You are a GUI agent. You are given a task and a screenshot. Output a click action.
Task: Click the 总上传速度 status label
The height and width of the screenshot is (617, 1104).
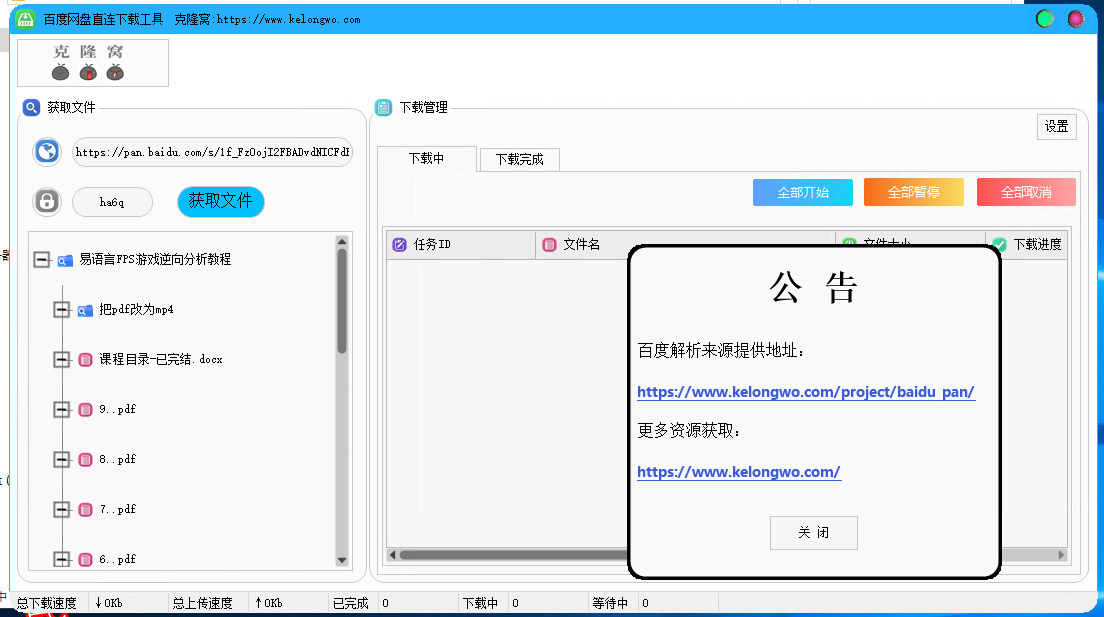(x=202, y=603)
